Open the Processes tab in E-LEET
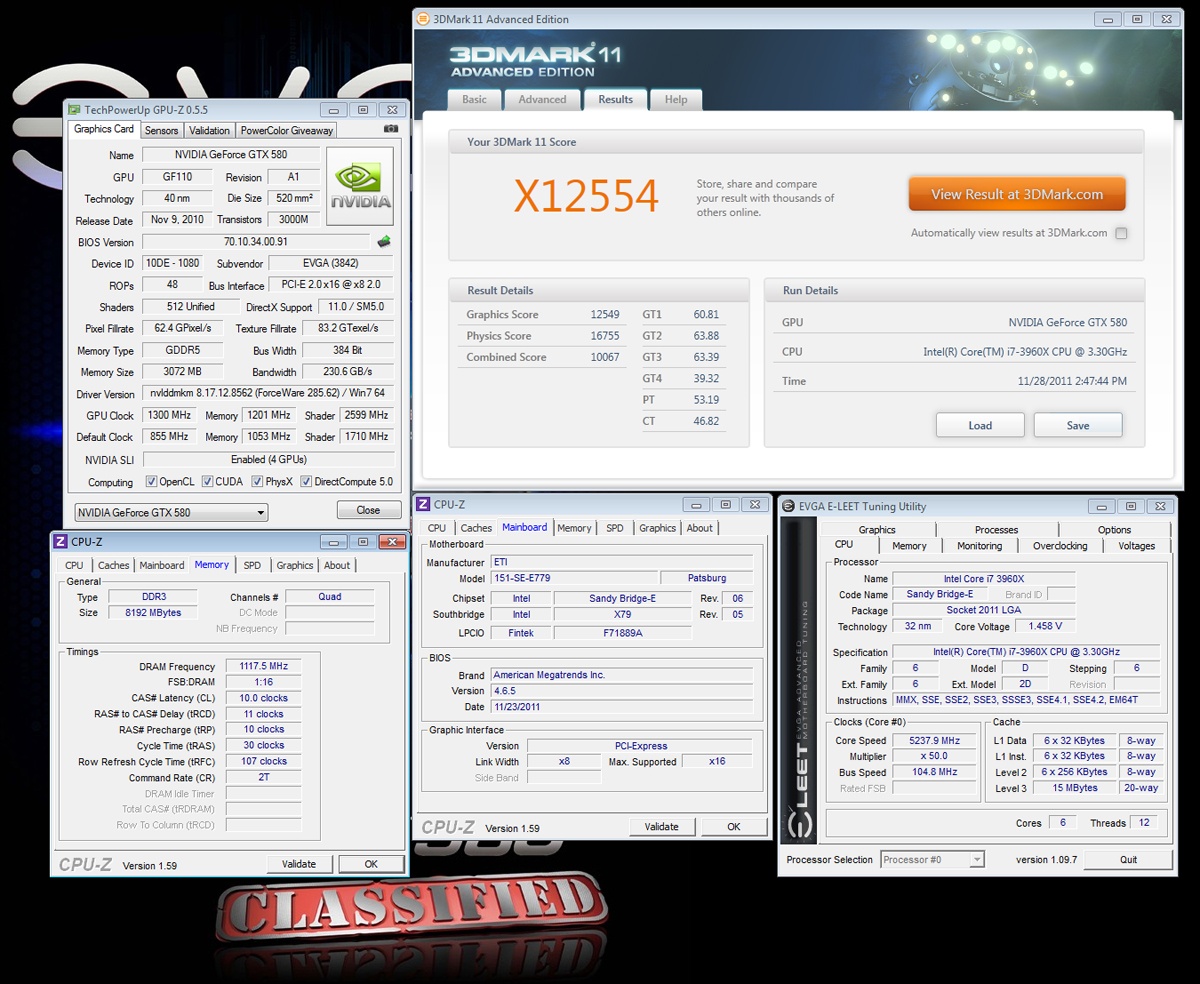 tap(996, 530)
